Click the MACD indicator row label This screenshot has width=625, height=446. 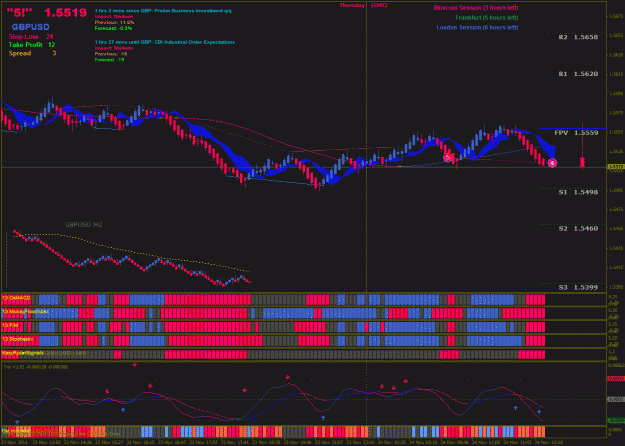click(x=16, y=297)
